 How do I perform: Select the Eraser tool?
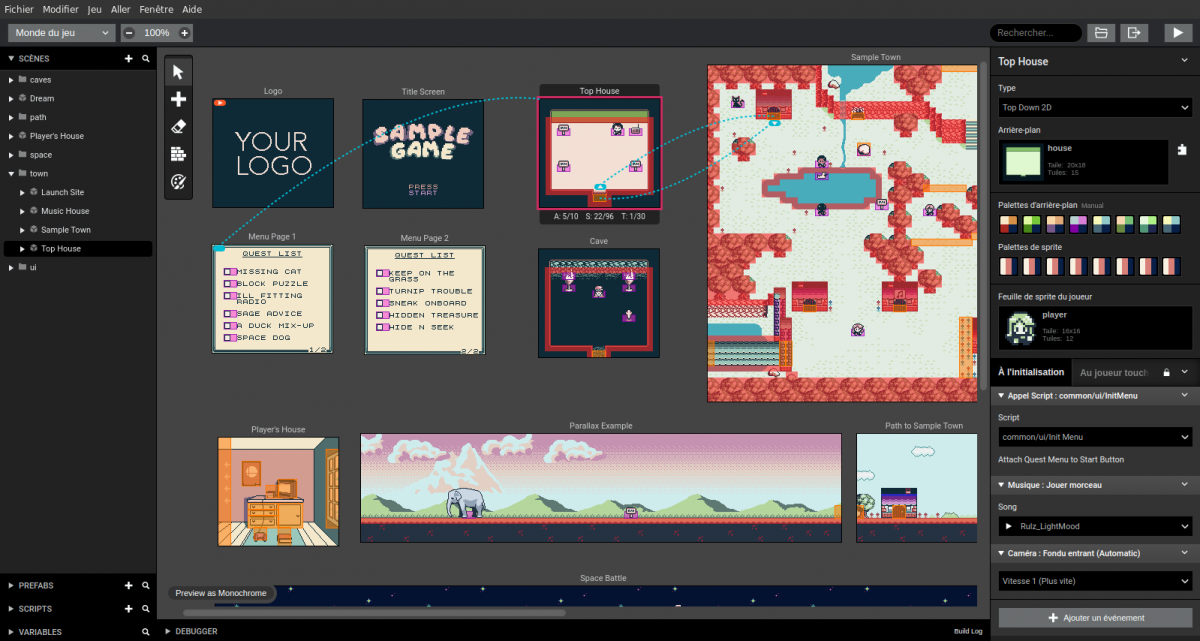[178, 126]
